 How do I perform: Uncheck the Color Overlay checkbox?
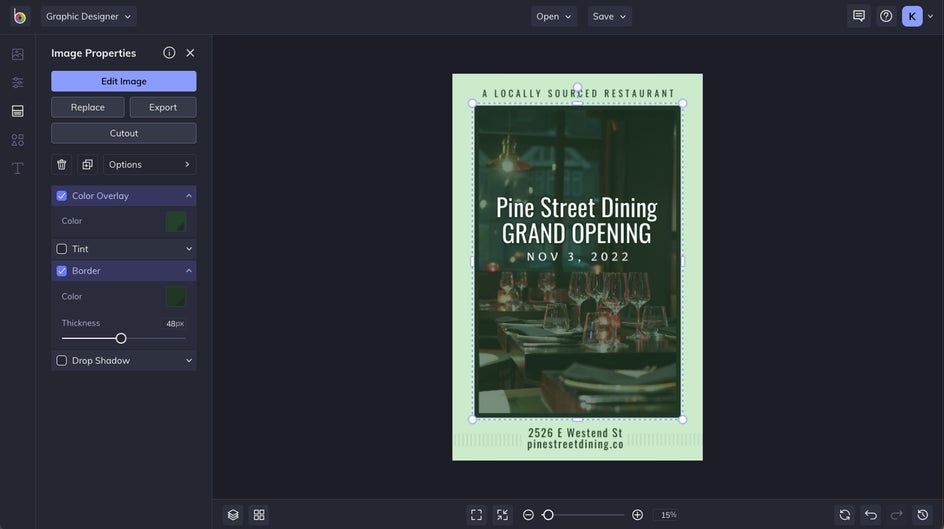(x=62, y=196)
